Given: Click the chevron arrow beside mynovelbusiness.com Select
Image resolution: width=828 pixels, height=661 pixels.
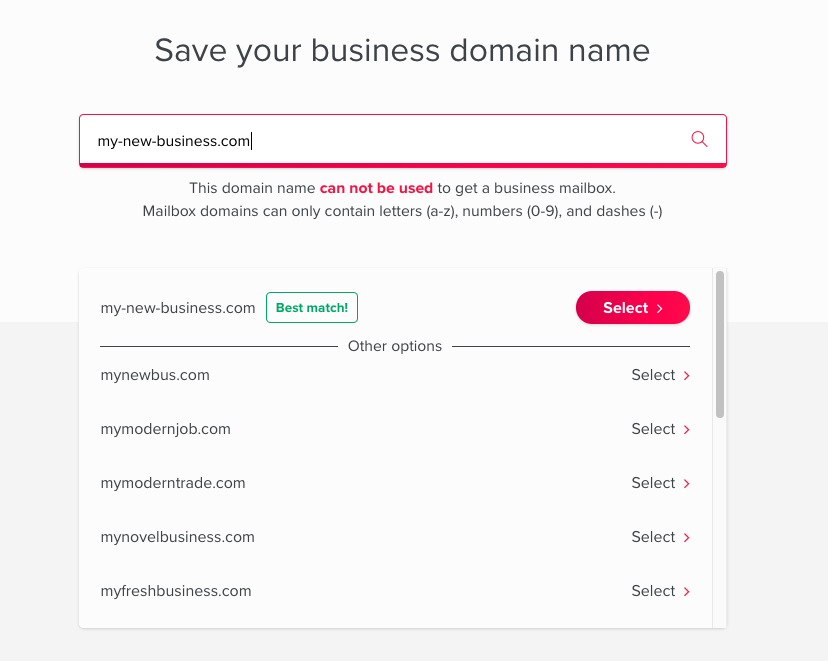Looking at the screenshot, I should (686, 537).
